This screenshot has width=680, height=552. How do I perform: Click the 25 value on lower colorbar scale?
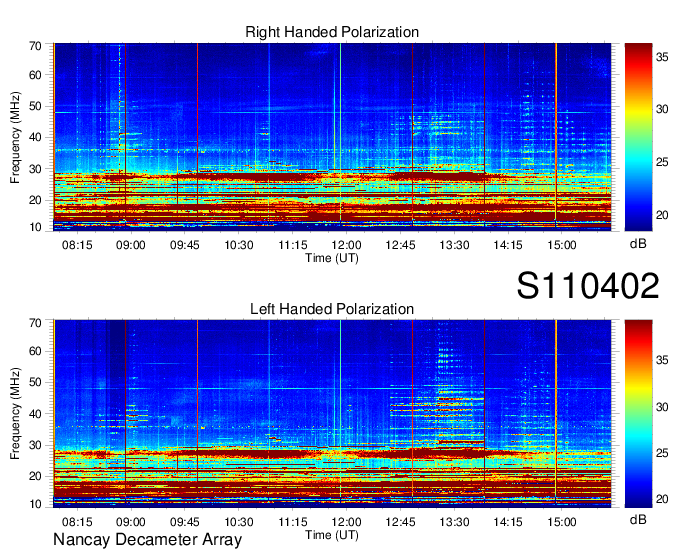(x=662, y=453)
